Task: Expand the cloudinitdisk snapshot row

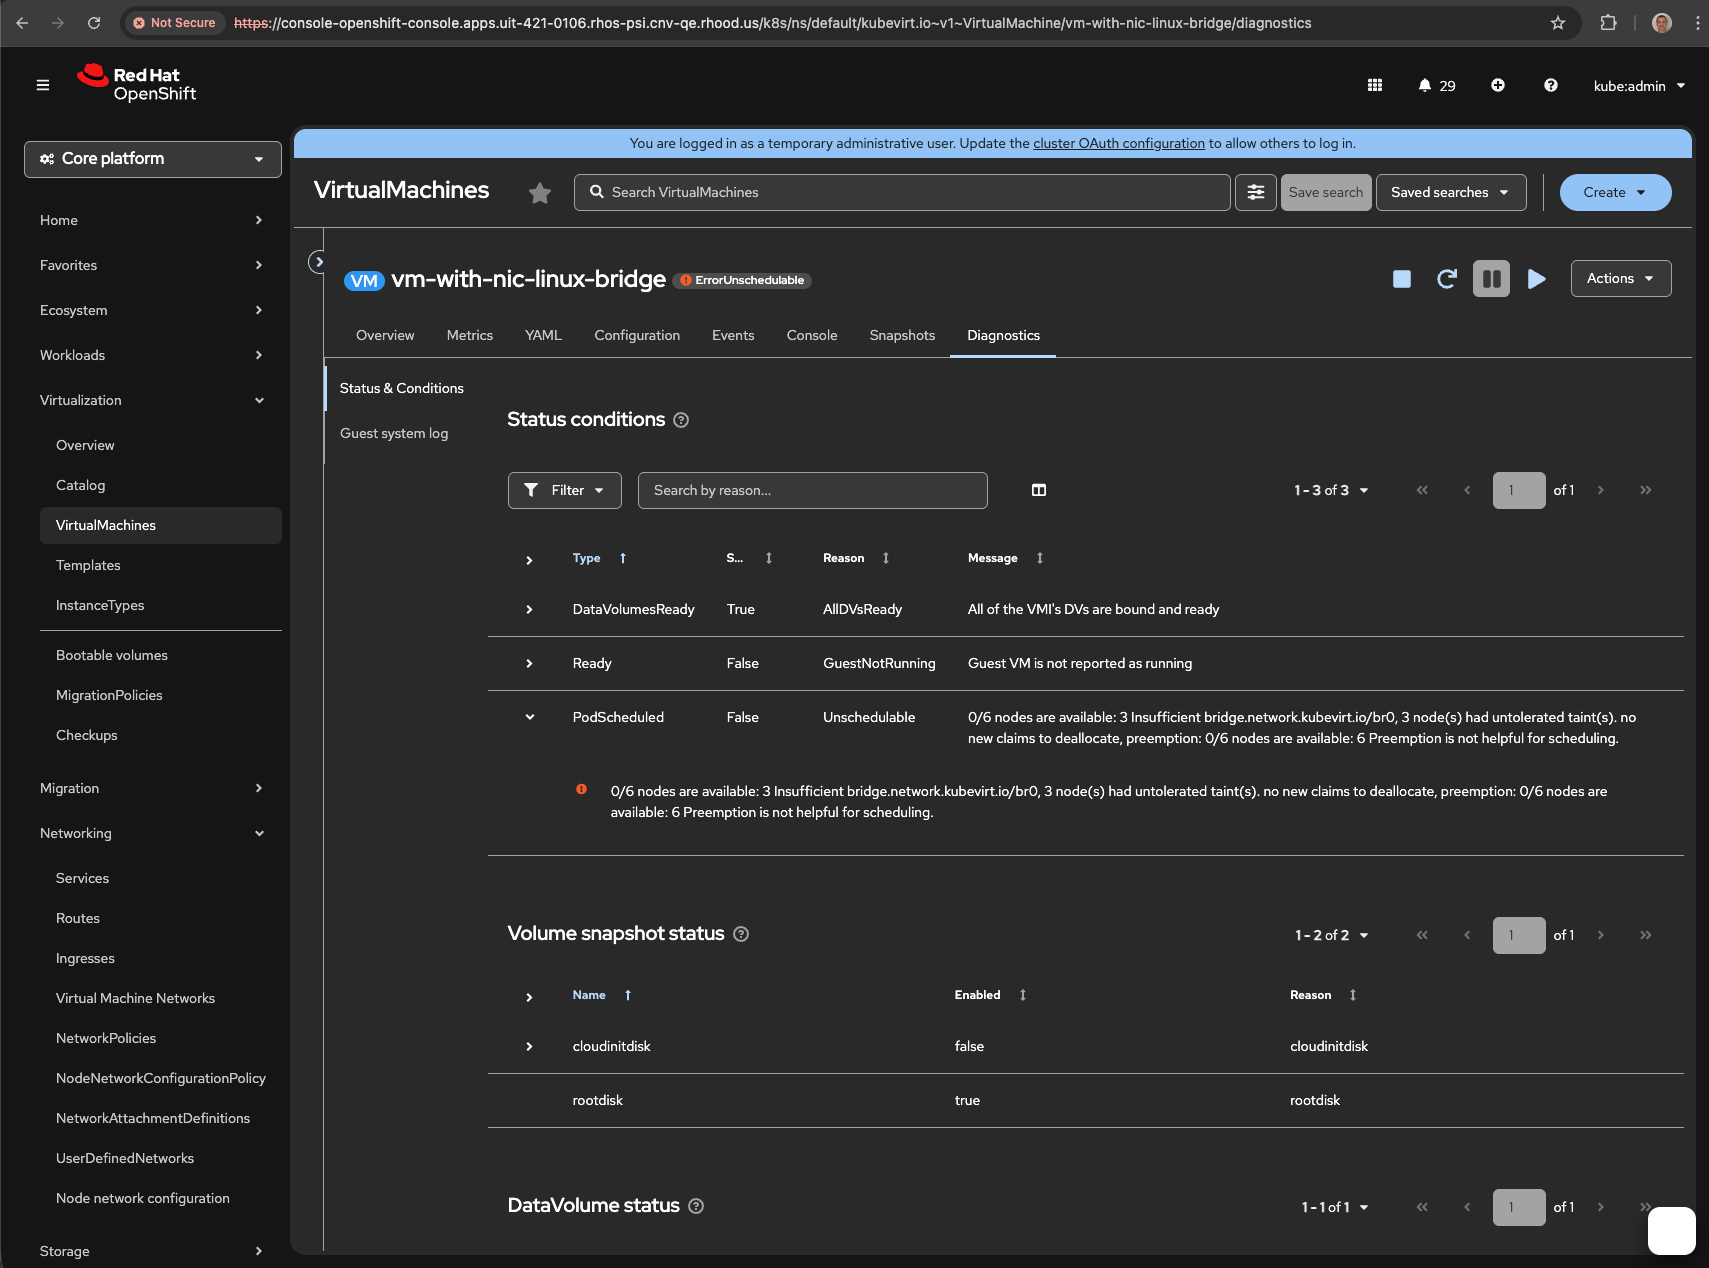Action: [530, 1047]
